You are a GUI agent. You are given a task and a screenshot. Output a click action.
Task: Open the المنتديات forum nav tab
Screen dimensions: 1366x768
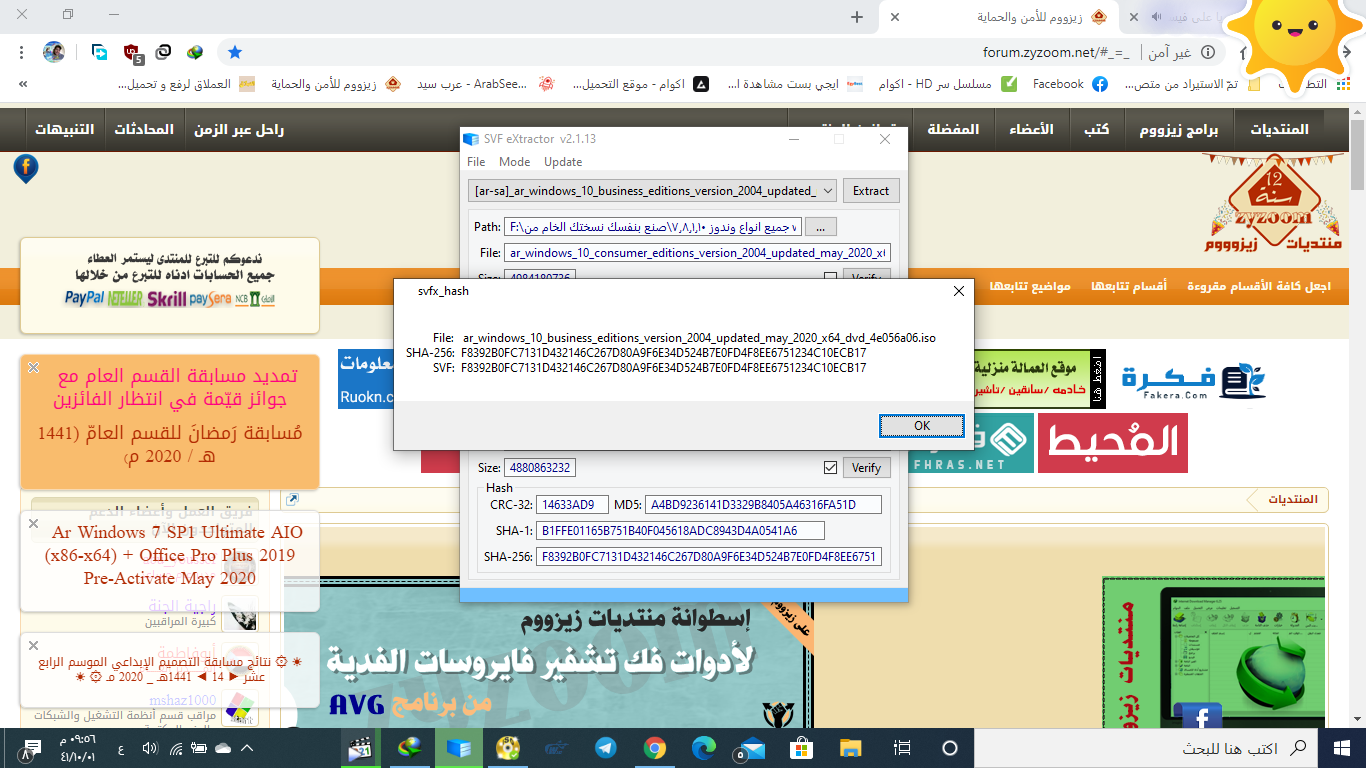click(1279, 130)
